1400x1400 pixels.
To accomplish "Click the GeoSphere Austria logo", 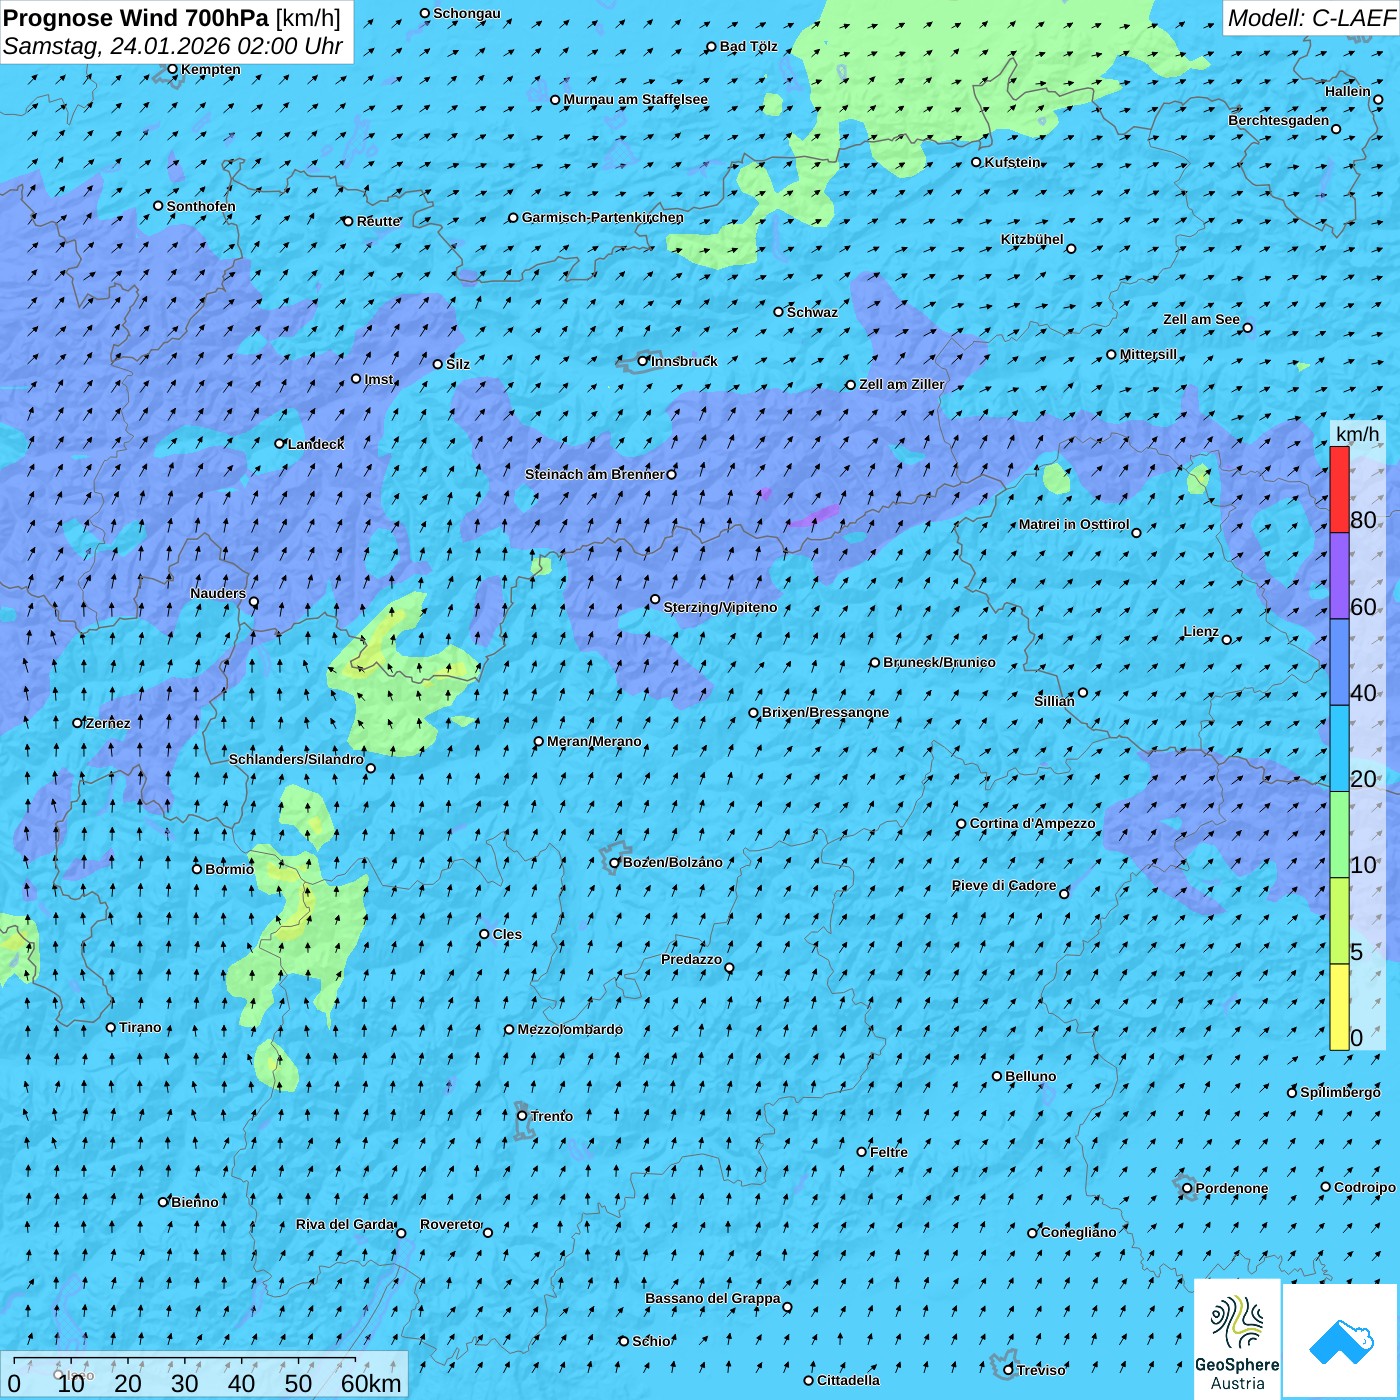I will tap(1237, 1339).
